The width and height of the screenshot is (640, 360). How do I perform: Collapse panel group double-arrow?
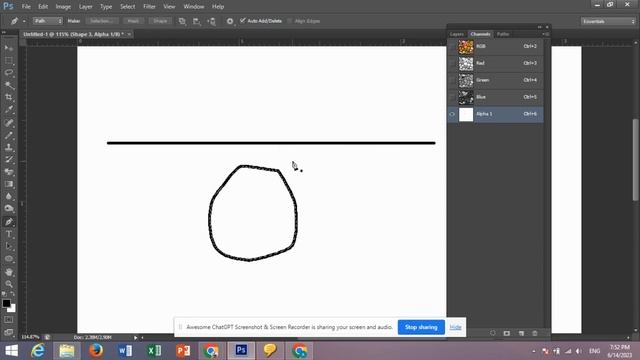540,27
